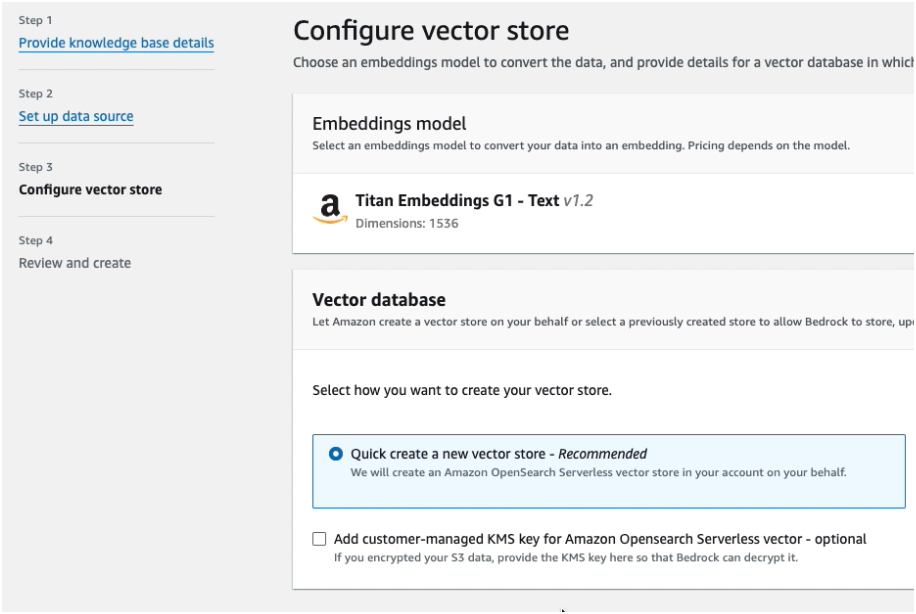Click the Quick create option card description
The image size is (916, 614).
tap(598, 472)
